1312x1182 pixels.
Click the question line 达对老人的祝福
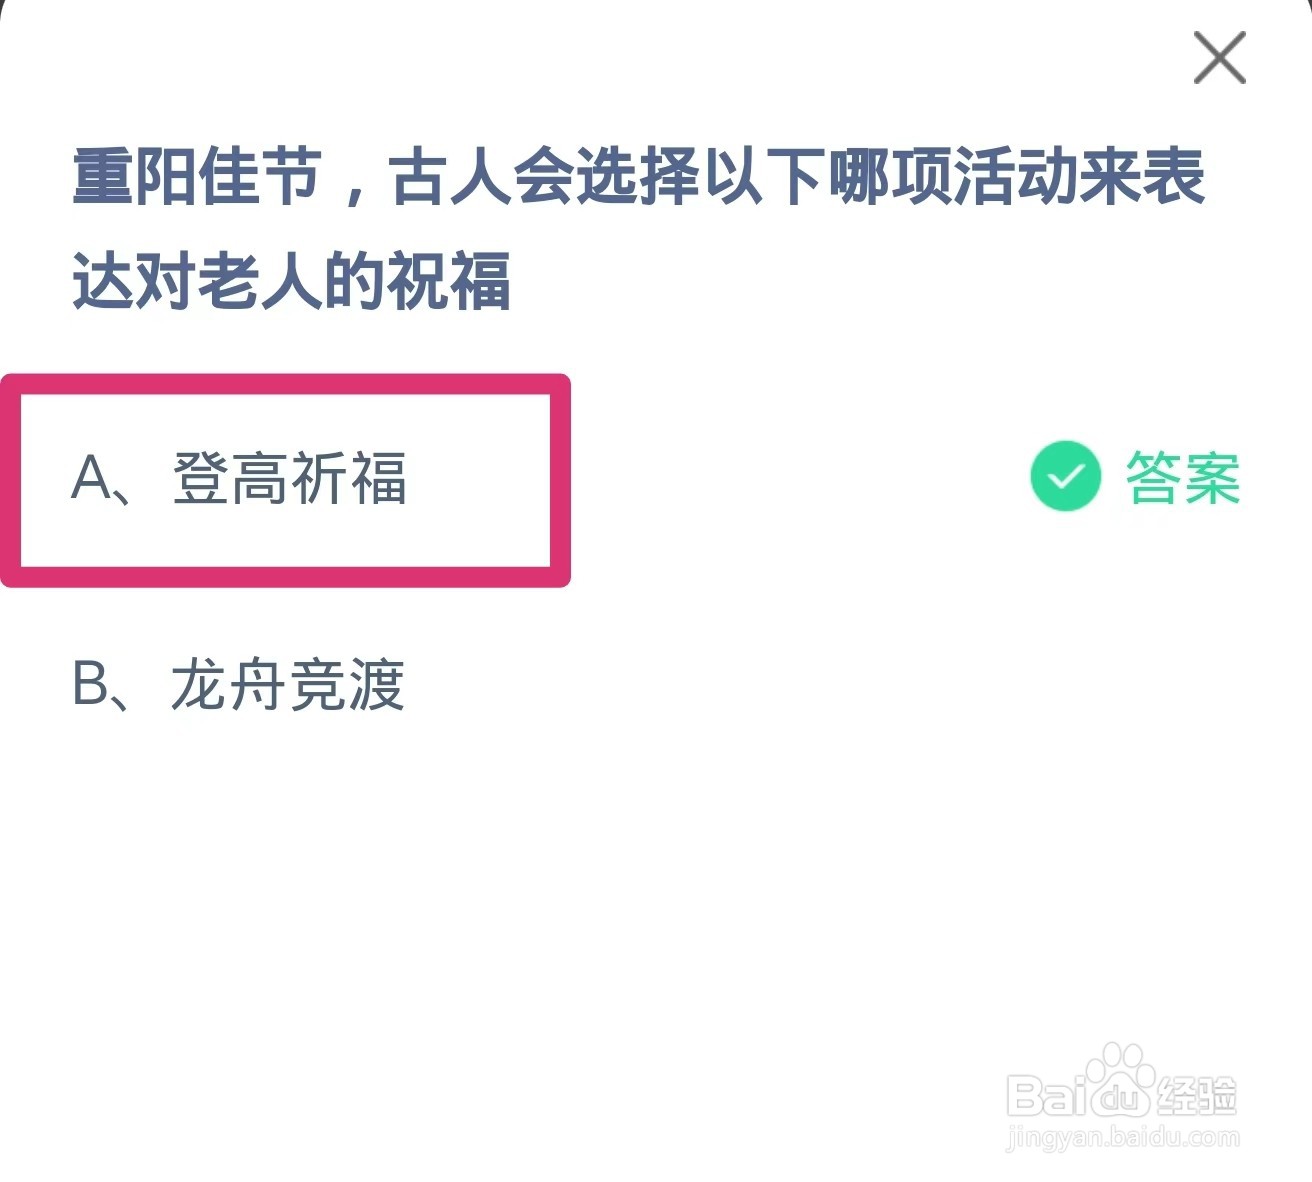[292, 280]
